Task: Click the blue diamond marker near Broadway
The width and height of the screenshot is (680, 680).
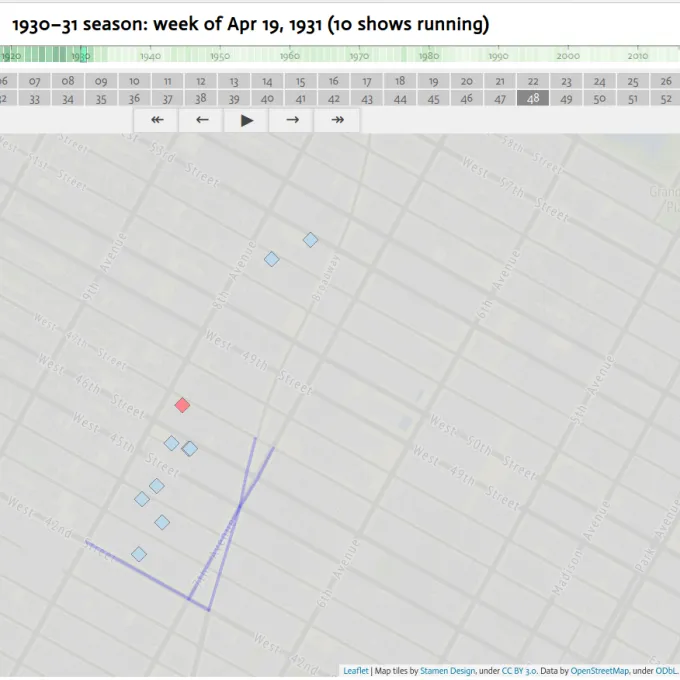Action: pyautogui.click(x=310, y=240)
